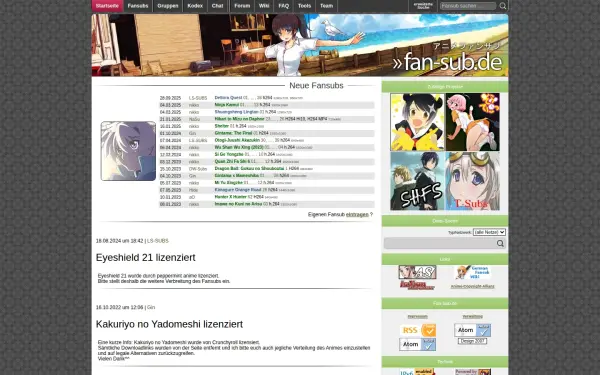Open the red logo banner below the A.S. banner

click(417, 285)
